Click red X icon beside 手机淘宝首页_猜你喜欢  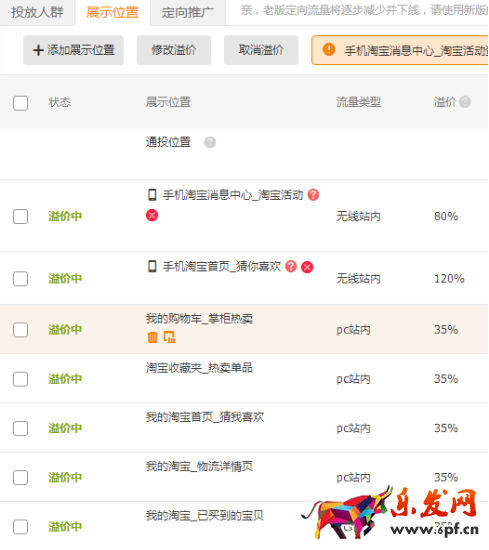coord(307,267)
